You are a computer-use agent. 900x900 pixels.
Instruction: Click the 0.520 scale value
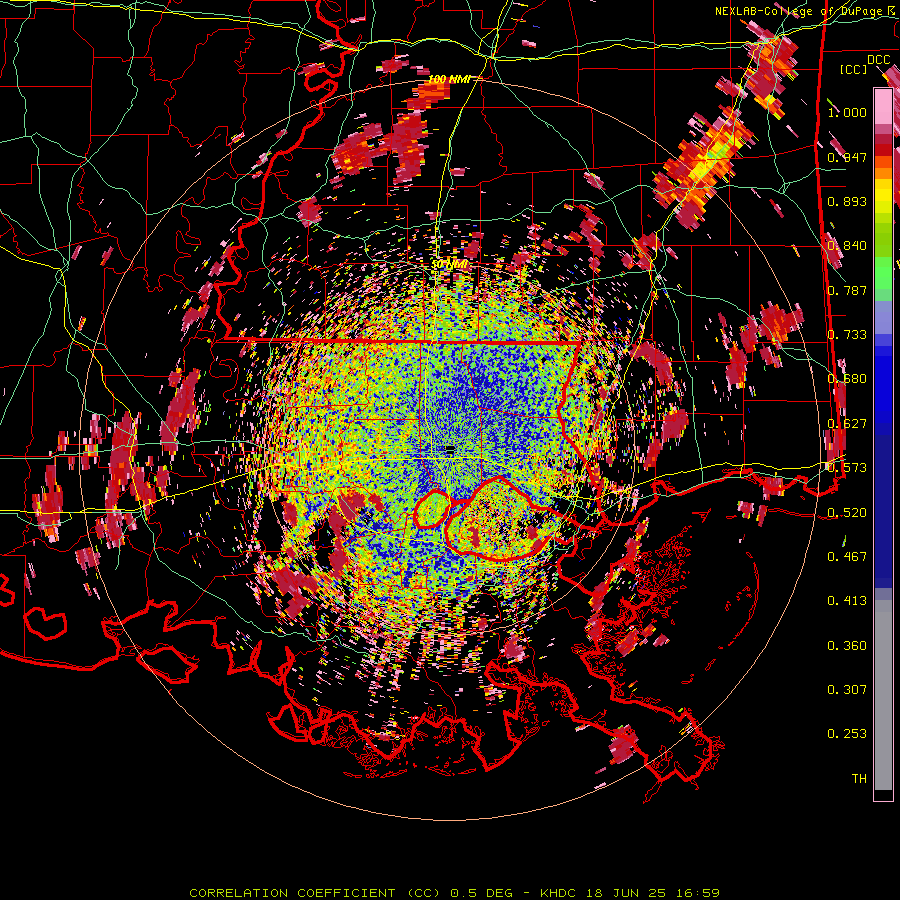point(847,513)
